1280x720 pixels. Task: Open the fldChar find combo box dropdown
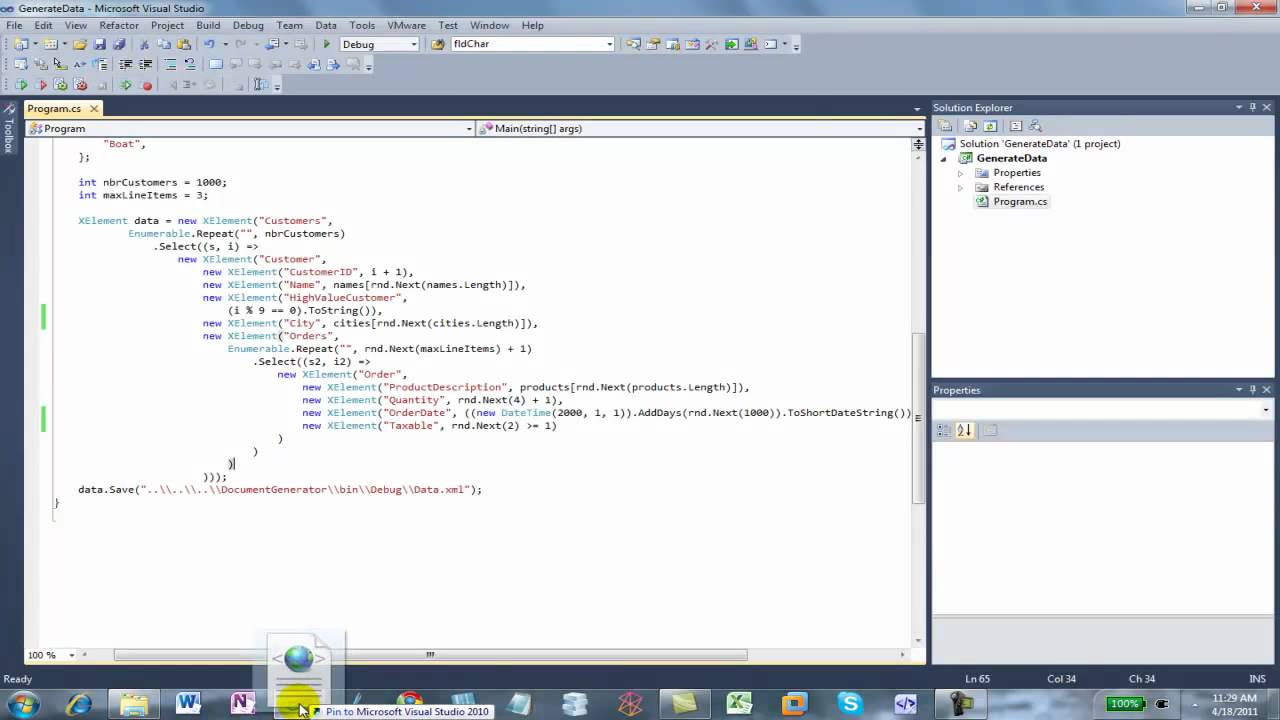[x=609, y=44]
